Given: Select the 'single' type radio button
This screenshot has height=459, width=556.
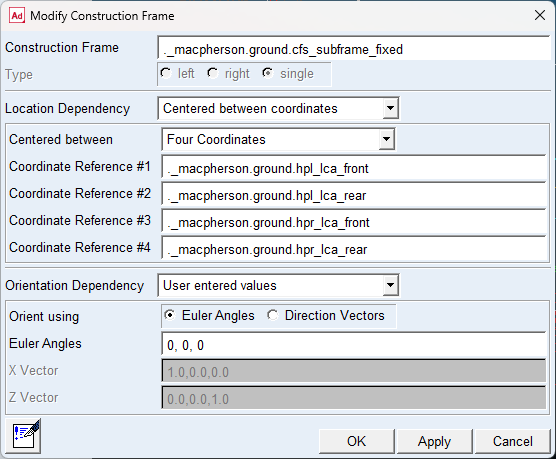Looking at the screenshot, I should point(267,73).
